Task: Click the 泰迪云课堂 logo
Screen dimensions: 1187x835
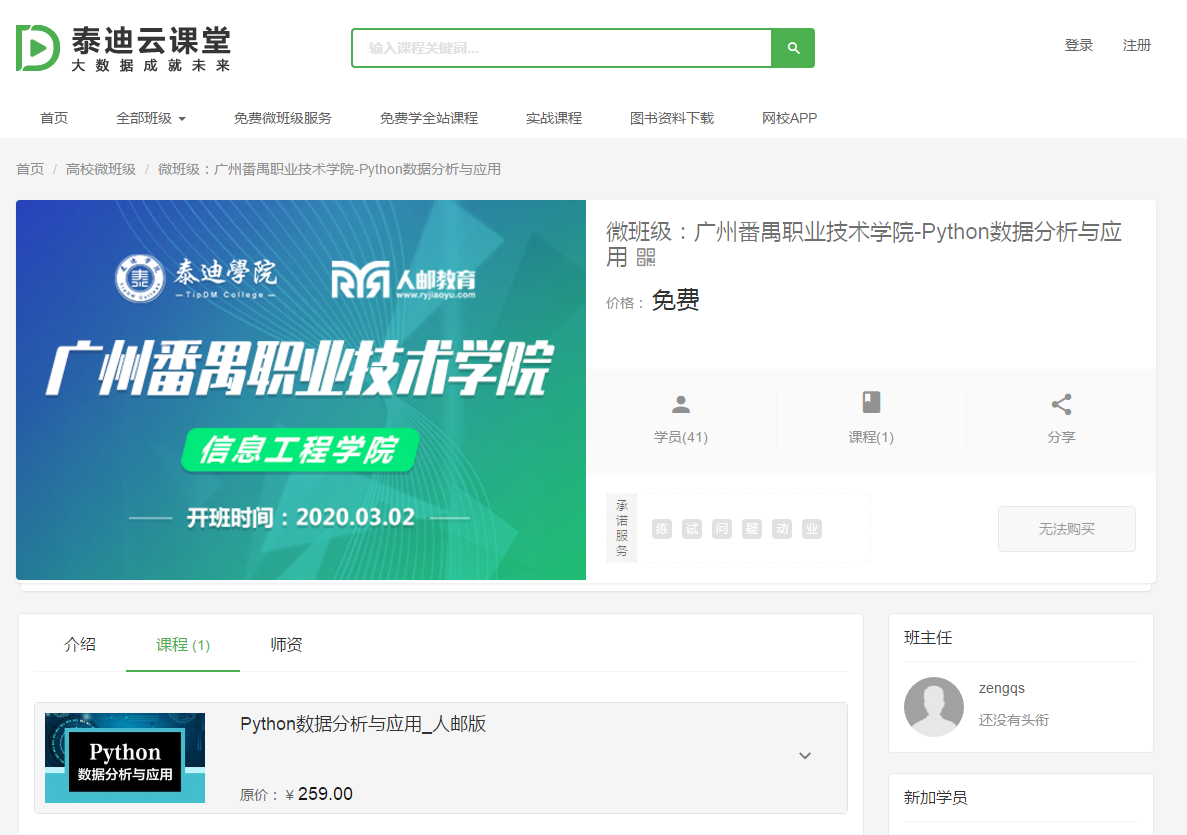Action: pyautogui.click(x=123, y=48)
